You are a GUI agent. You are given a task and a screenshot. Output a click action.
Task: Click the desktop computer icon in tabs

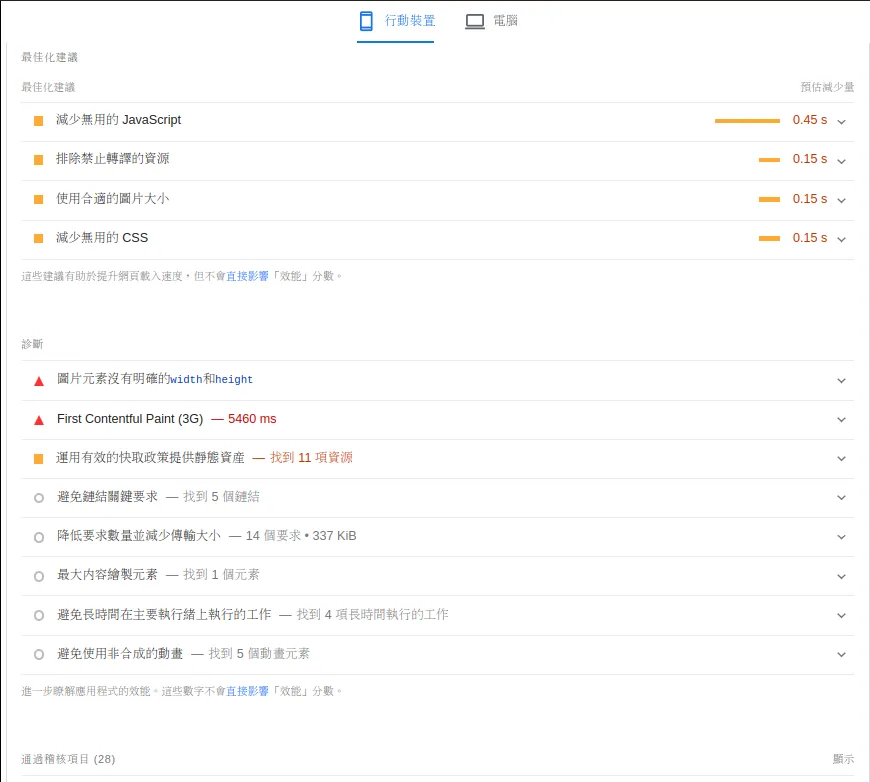pyautogui.click(x=475, y=21)
